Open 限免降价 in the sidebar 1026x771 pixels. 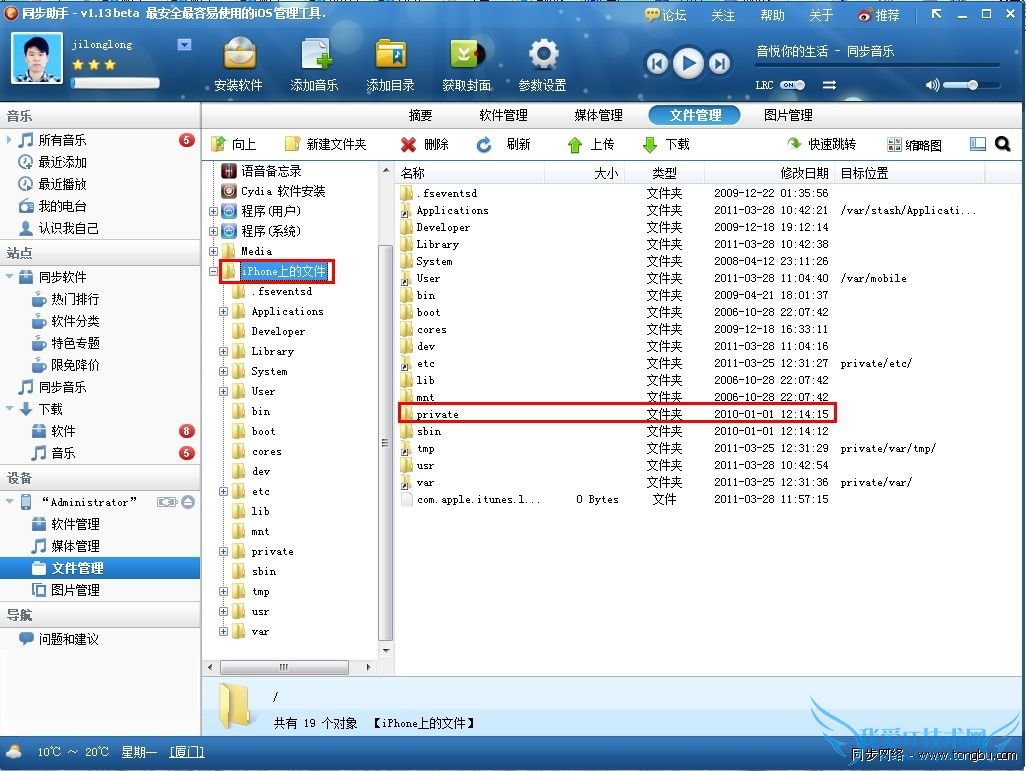coord(75,365)
